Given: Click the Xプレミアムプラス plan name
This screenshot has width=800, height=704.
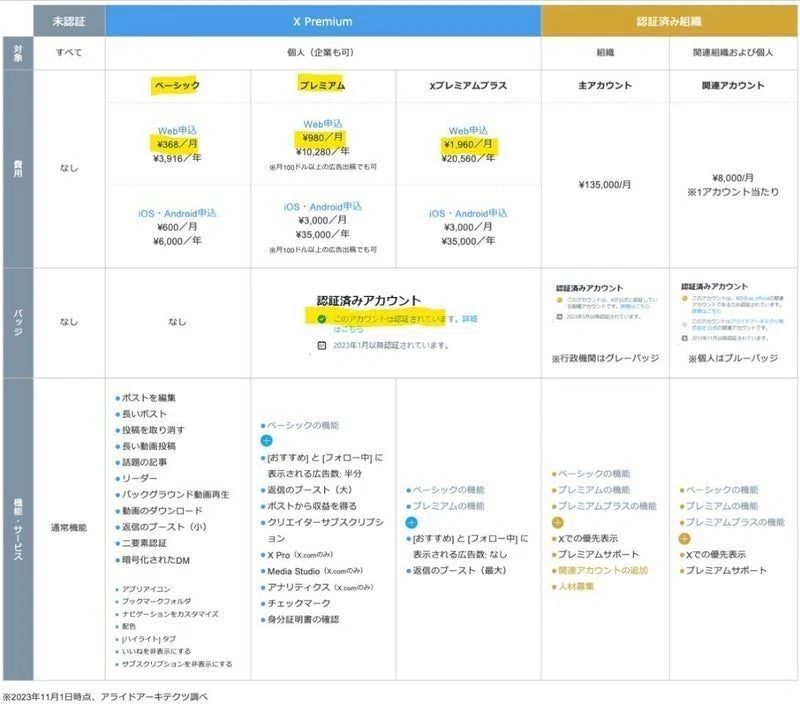Looking at the screenshot, I should pyautogui.click(x=468, y=85).
